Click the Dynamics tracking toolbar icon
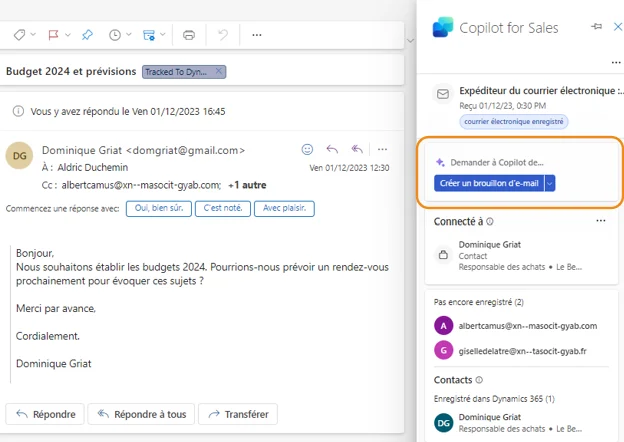 click(x=149, y=35)
